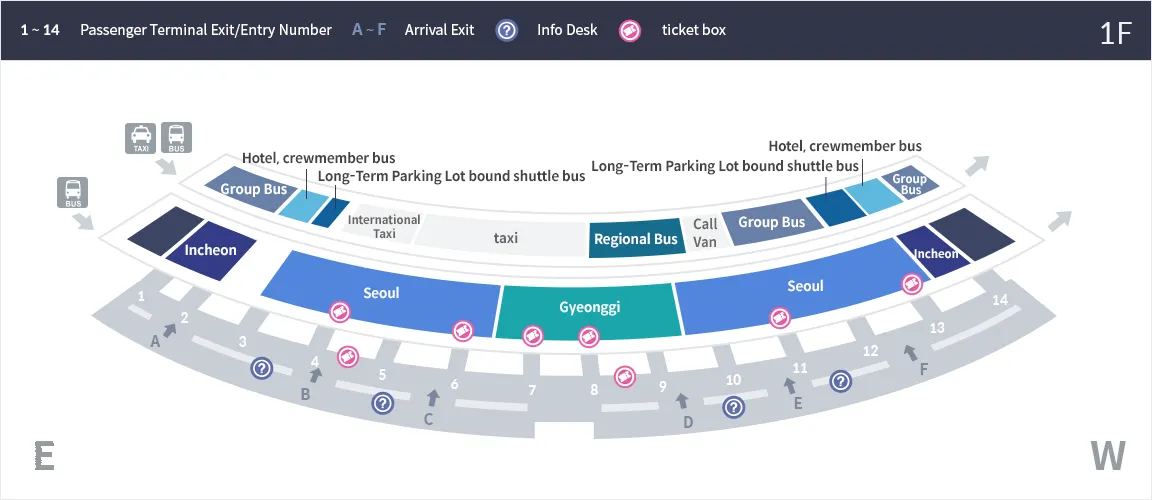The image size is (1152, 500).
Task: Click the Regional Bus area
Action: (x=636, y=238)
